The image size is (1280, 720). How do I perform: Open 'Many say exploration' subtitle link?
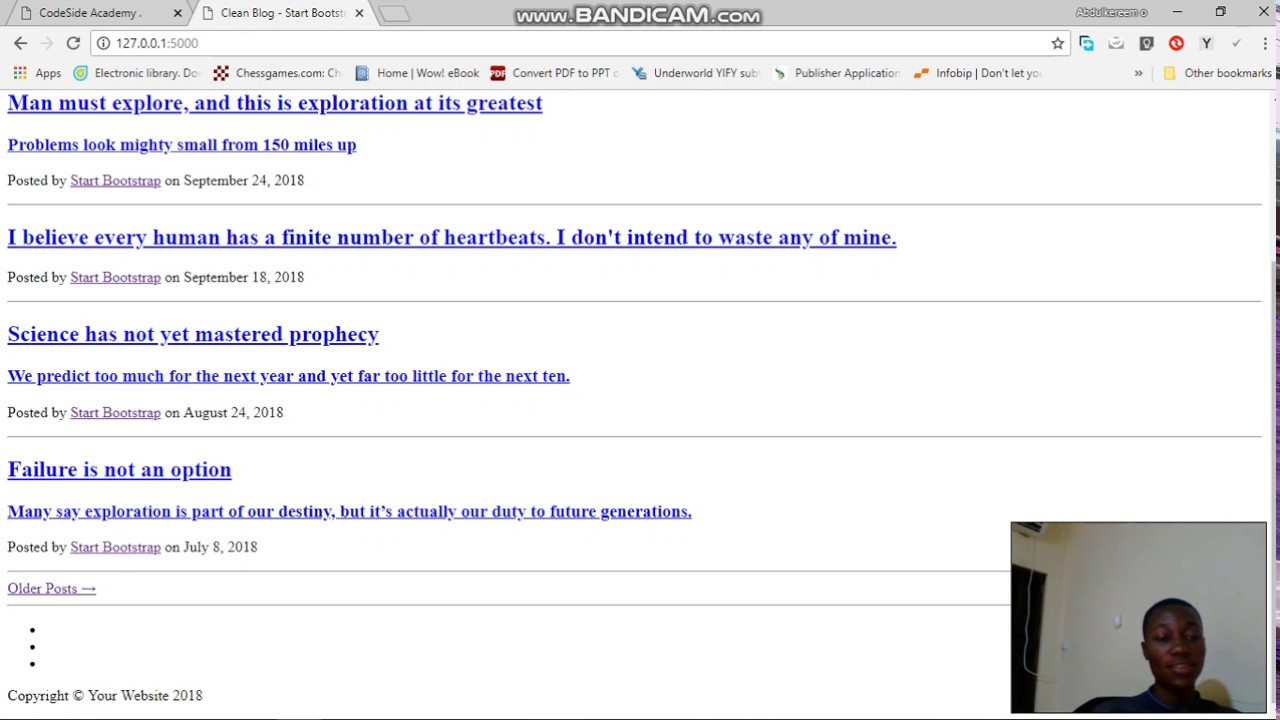pos(350,511)
